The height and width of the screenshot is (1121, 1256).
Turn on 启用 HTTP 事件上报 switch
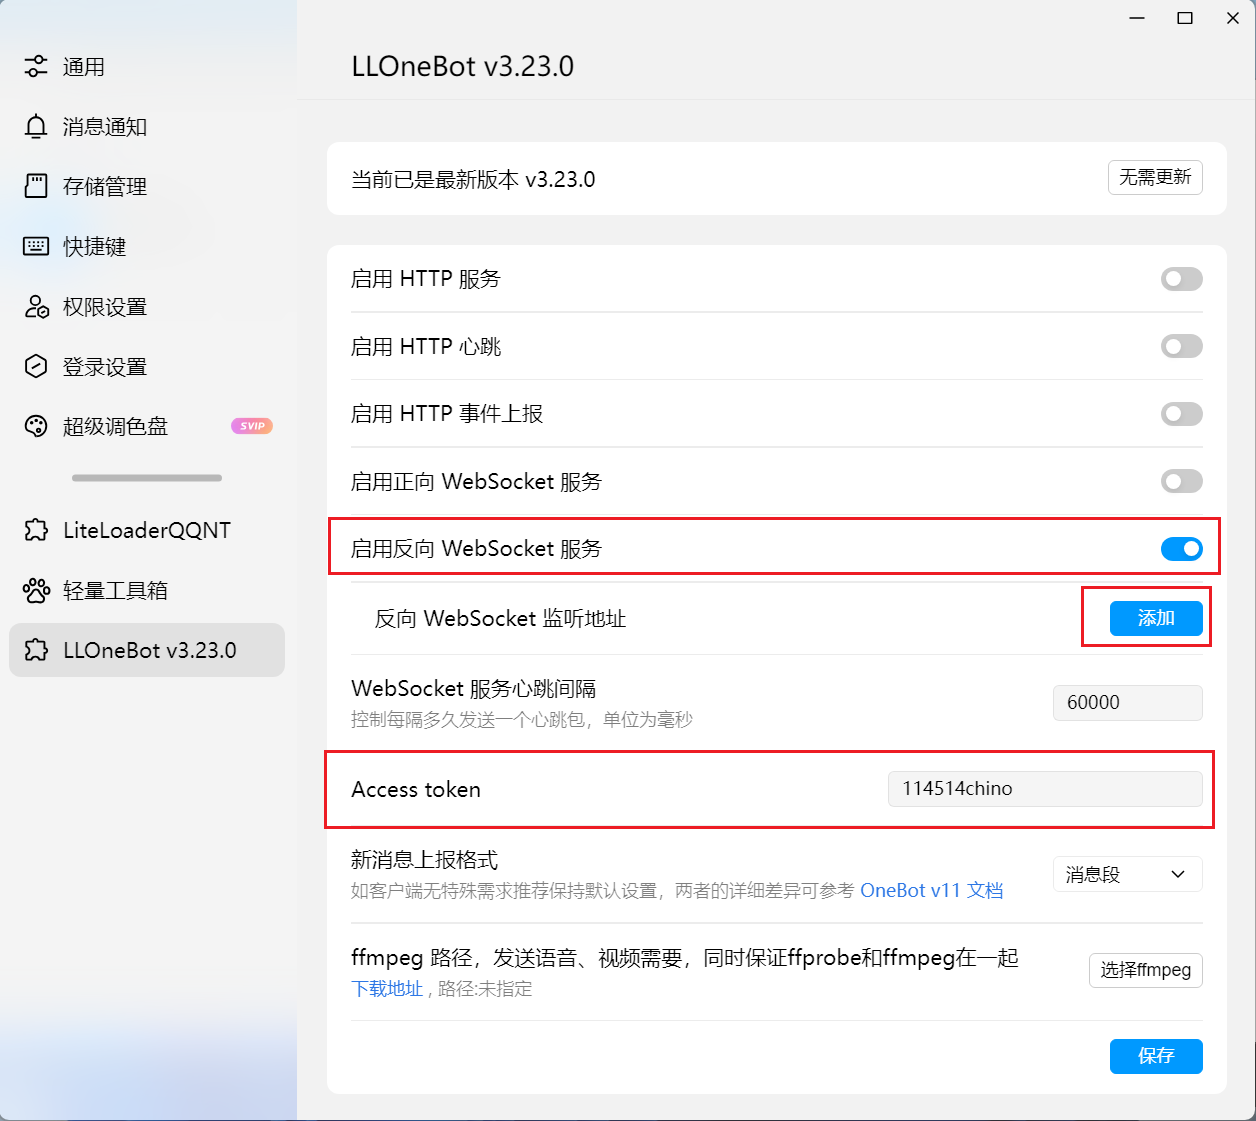[1181, 414]
